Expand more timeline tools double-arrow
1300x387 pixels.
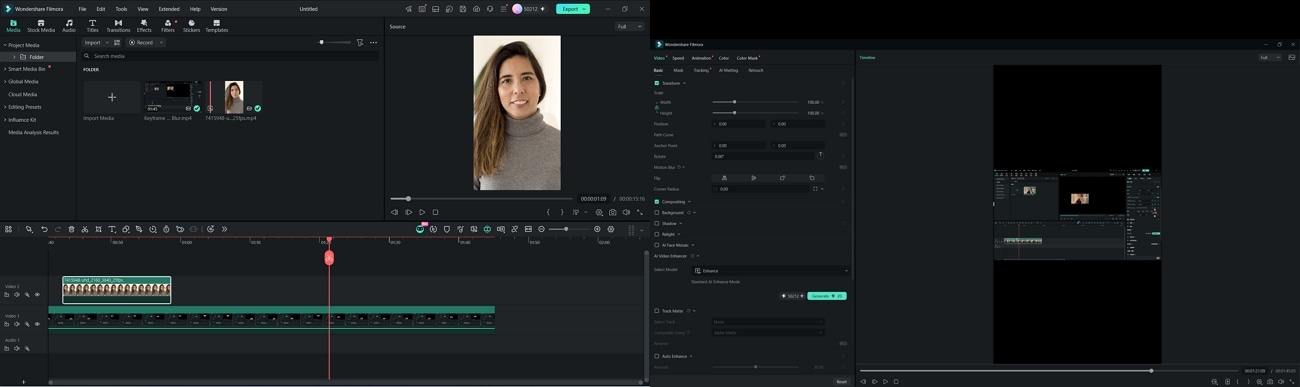224,229
